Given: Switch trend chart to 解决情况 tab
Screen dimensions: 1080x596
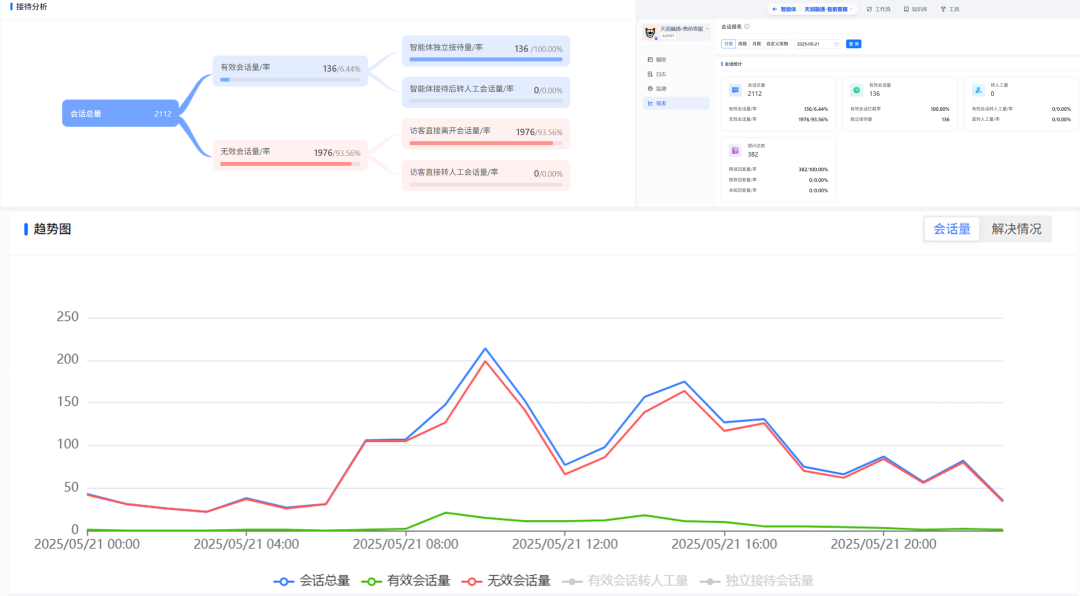Looking at the screenshot, I should tap(1016, 229).
